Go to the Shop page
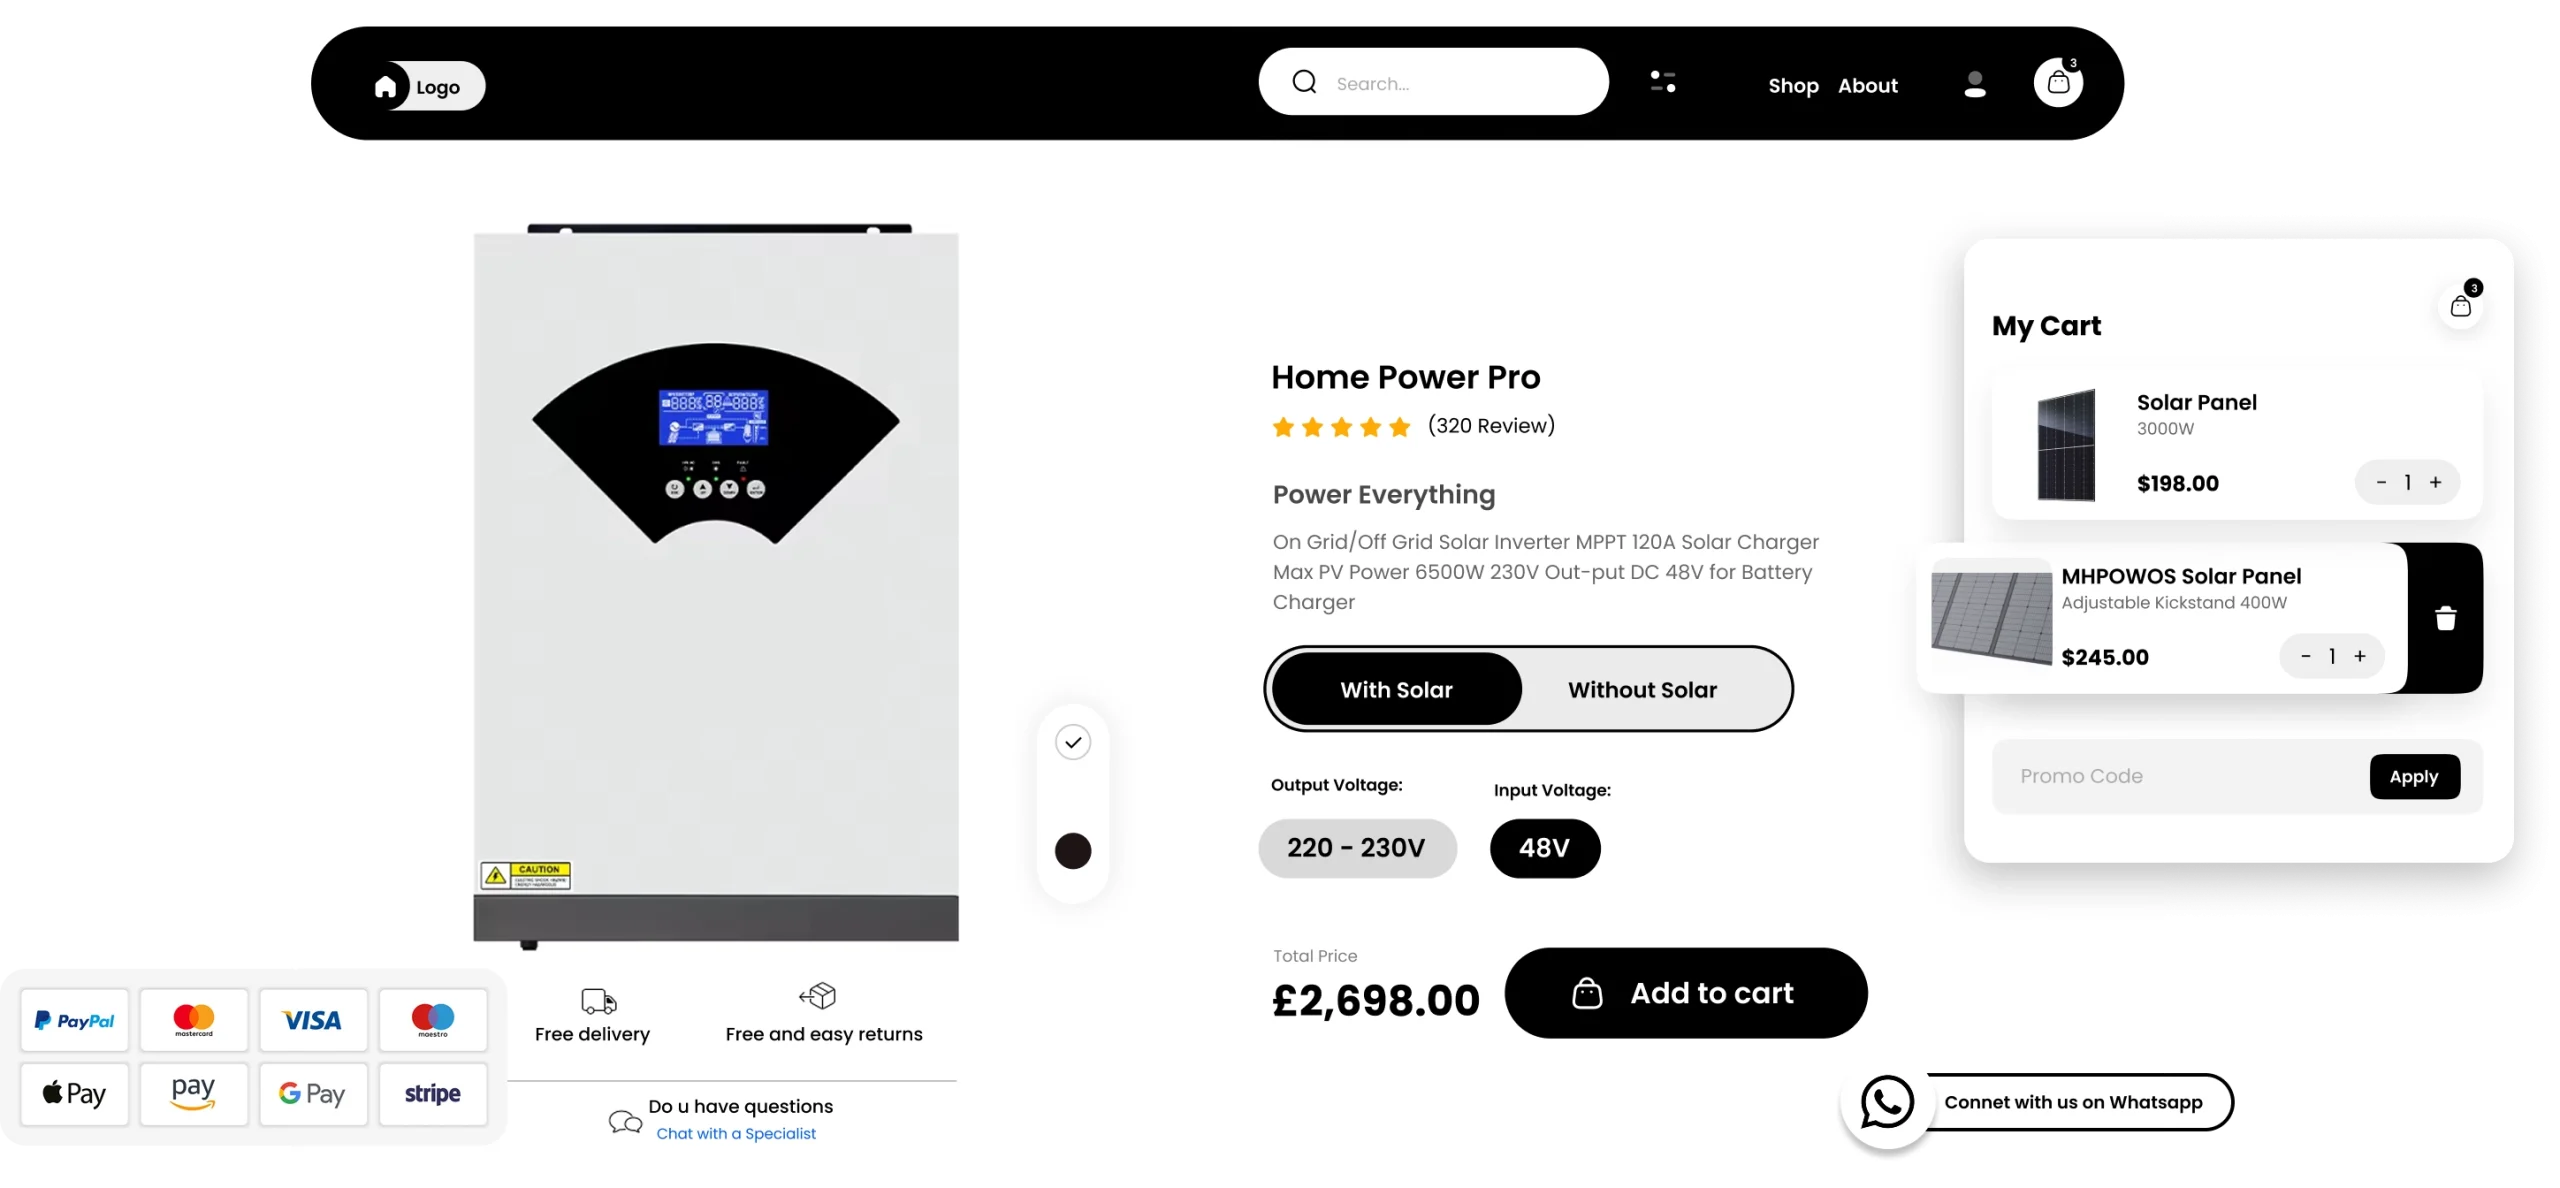 click(x=1793, y=86)
